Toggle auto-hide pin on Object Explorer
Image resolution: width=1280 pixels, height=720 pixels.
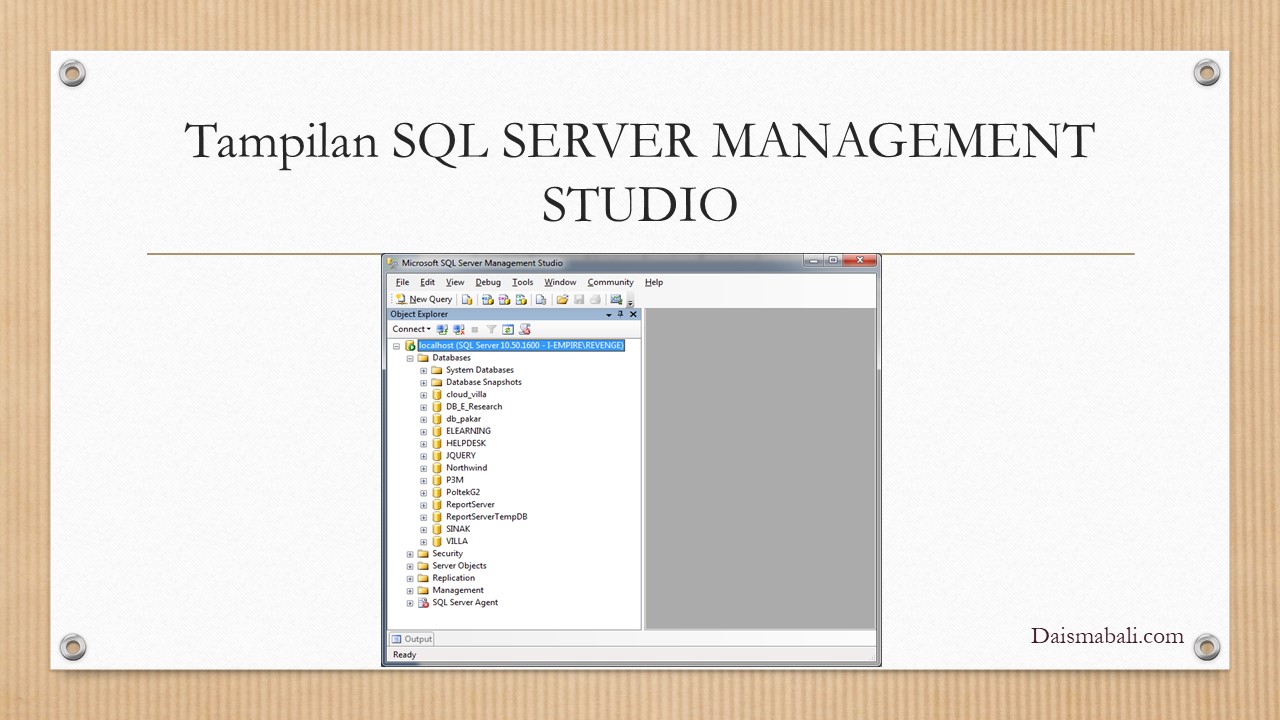[620, 314]
